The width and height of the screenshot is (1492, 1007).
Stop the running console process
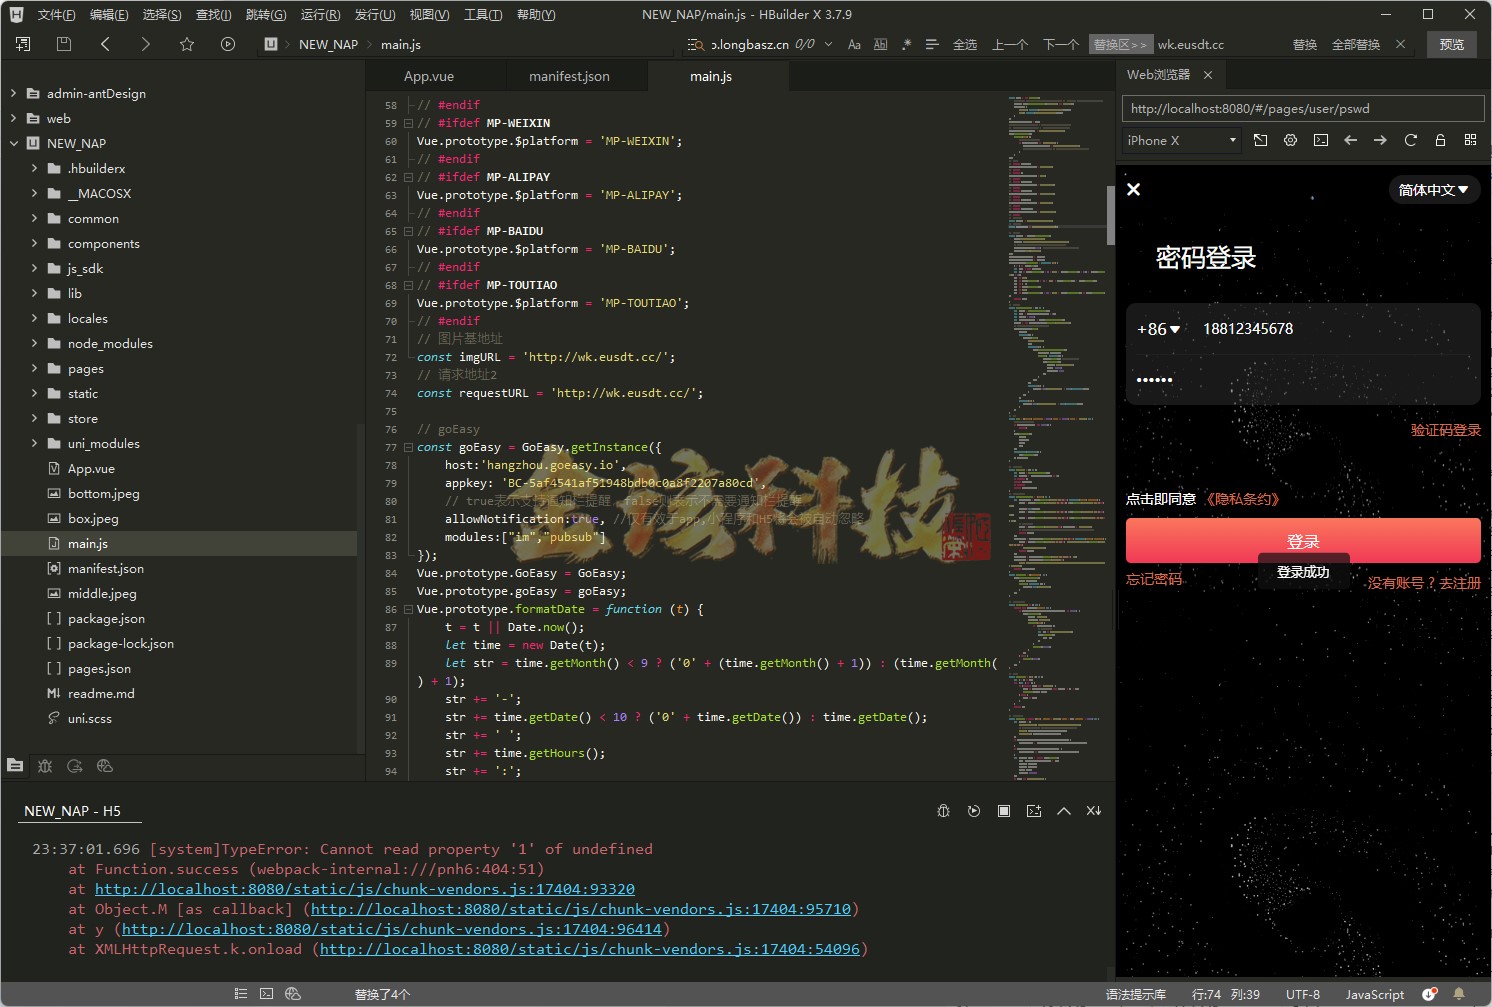(x=1003, y=811)
